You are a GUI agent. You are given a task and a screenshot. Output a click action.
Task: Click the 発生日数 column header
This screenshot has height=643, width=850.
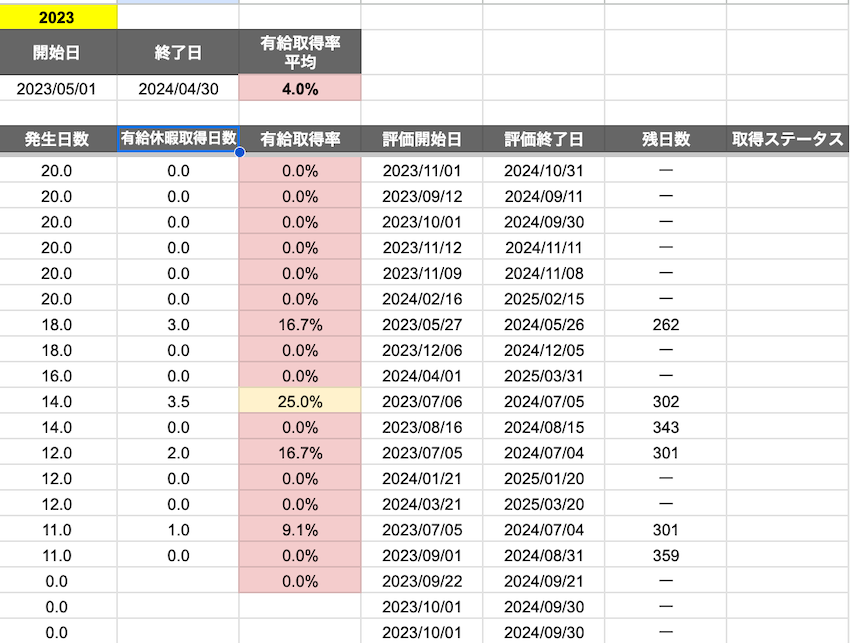(58, 140)
